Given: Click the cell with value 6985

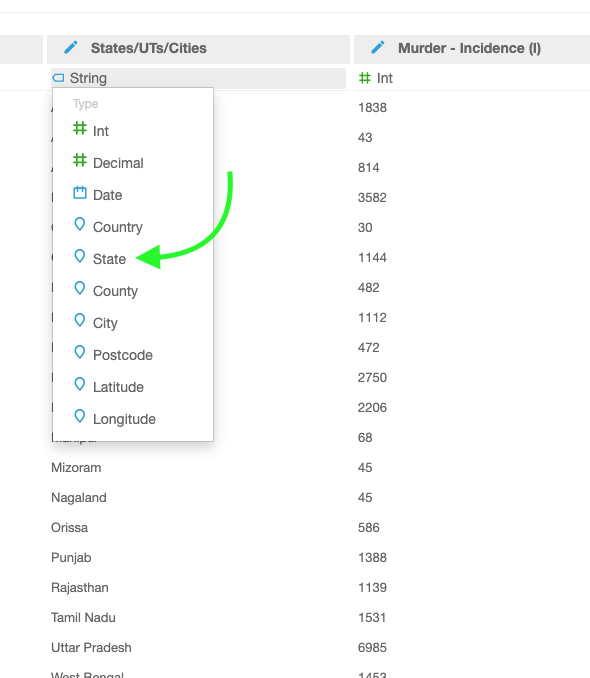Looking at the screenshot, I should [372, 647].
